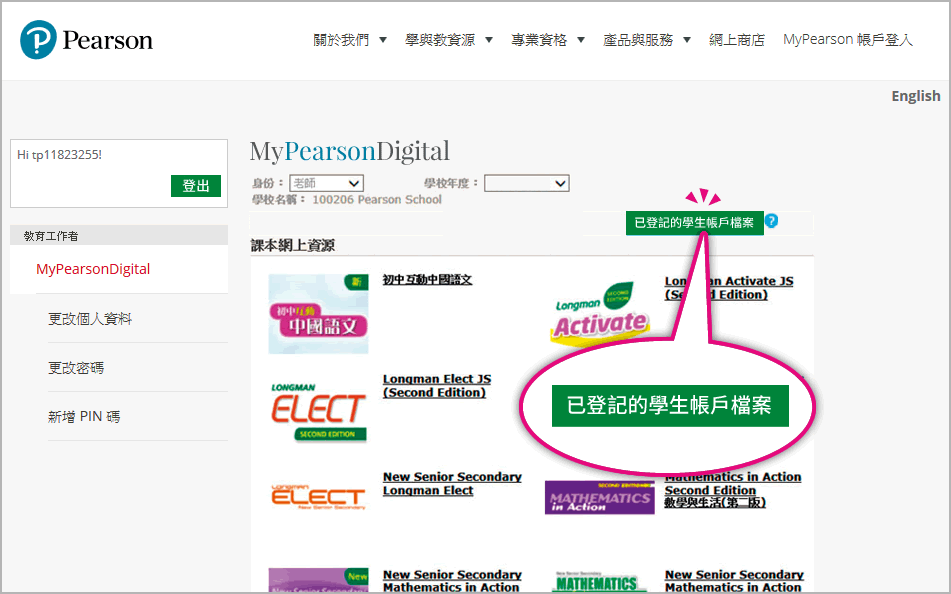The height and width of the screenshot is (594, 951).
Task: Open the 身份 dropdown showing 老師
Action: pyautogui.click(x=327, y=182)
